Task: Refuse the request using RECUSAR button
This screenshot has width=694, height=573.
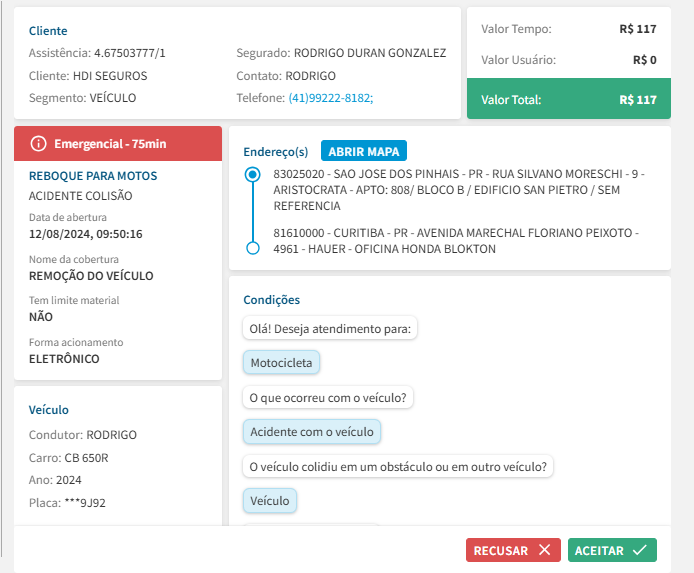Action: click(512, 550)
